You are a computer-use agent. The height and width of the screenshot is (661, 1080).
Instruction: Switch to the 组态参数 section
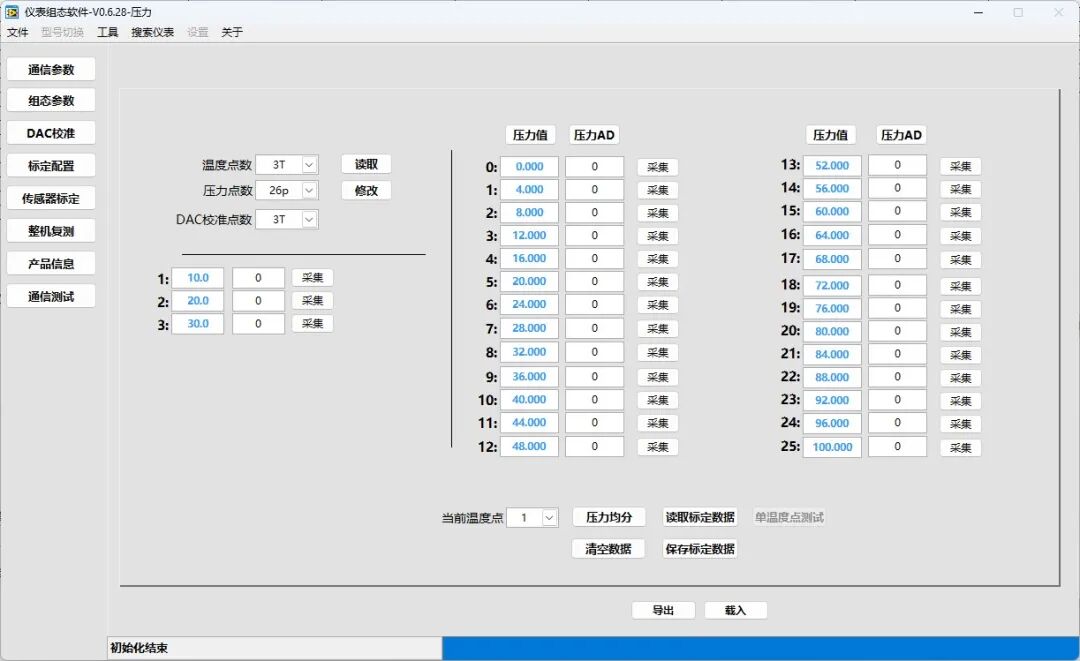pos(50,100)
